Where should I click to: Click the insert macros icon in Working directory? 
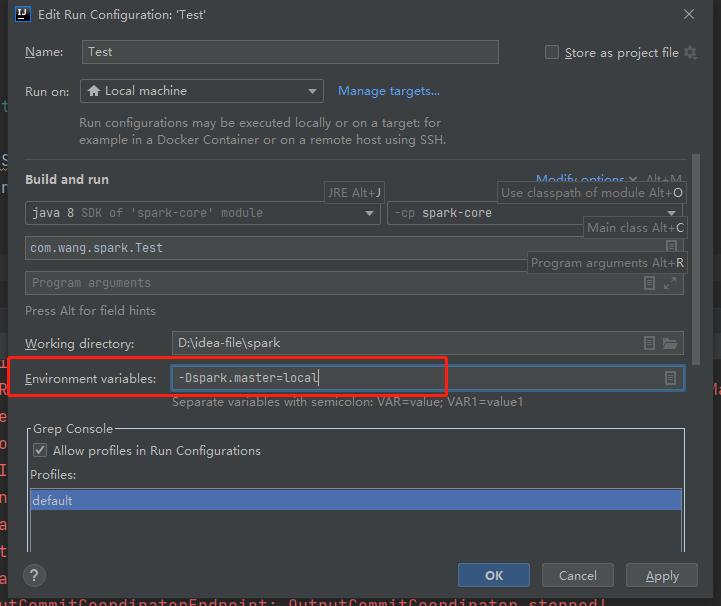649,343
